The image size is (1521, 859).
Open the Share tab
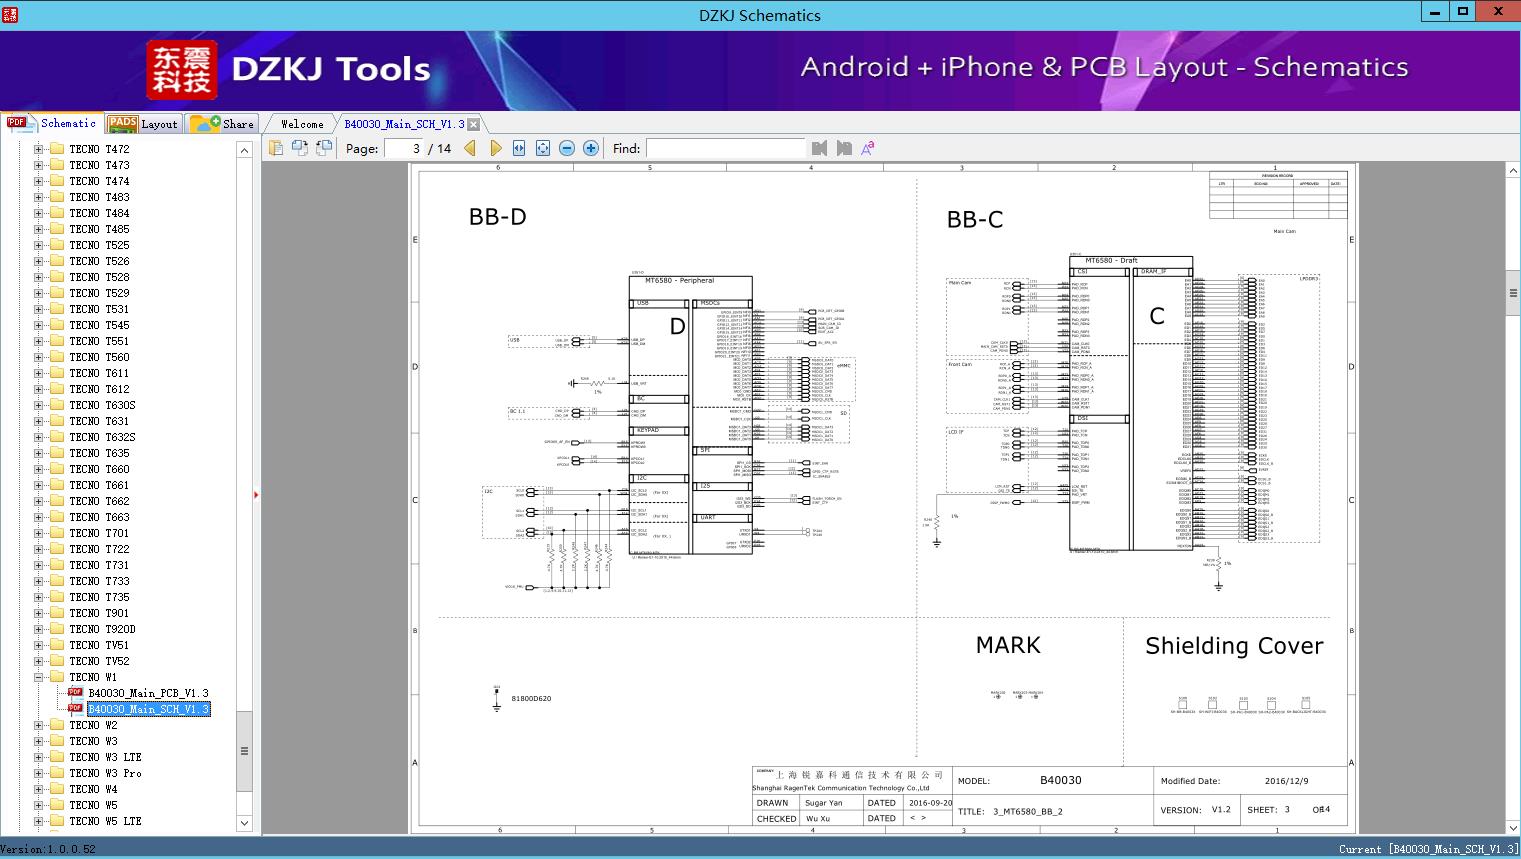pos(222,124)
